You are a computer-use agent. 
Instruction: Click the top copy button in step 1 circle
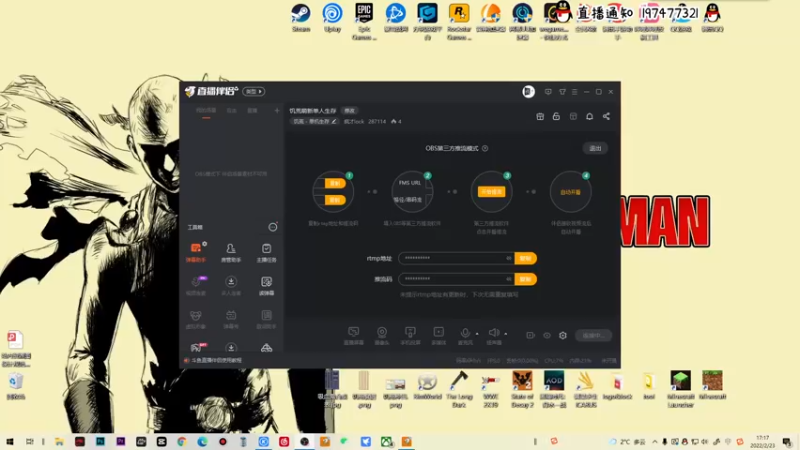pos(335,183)
